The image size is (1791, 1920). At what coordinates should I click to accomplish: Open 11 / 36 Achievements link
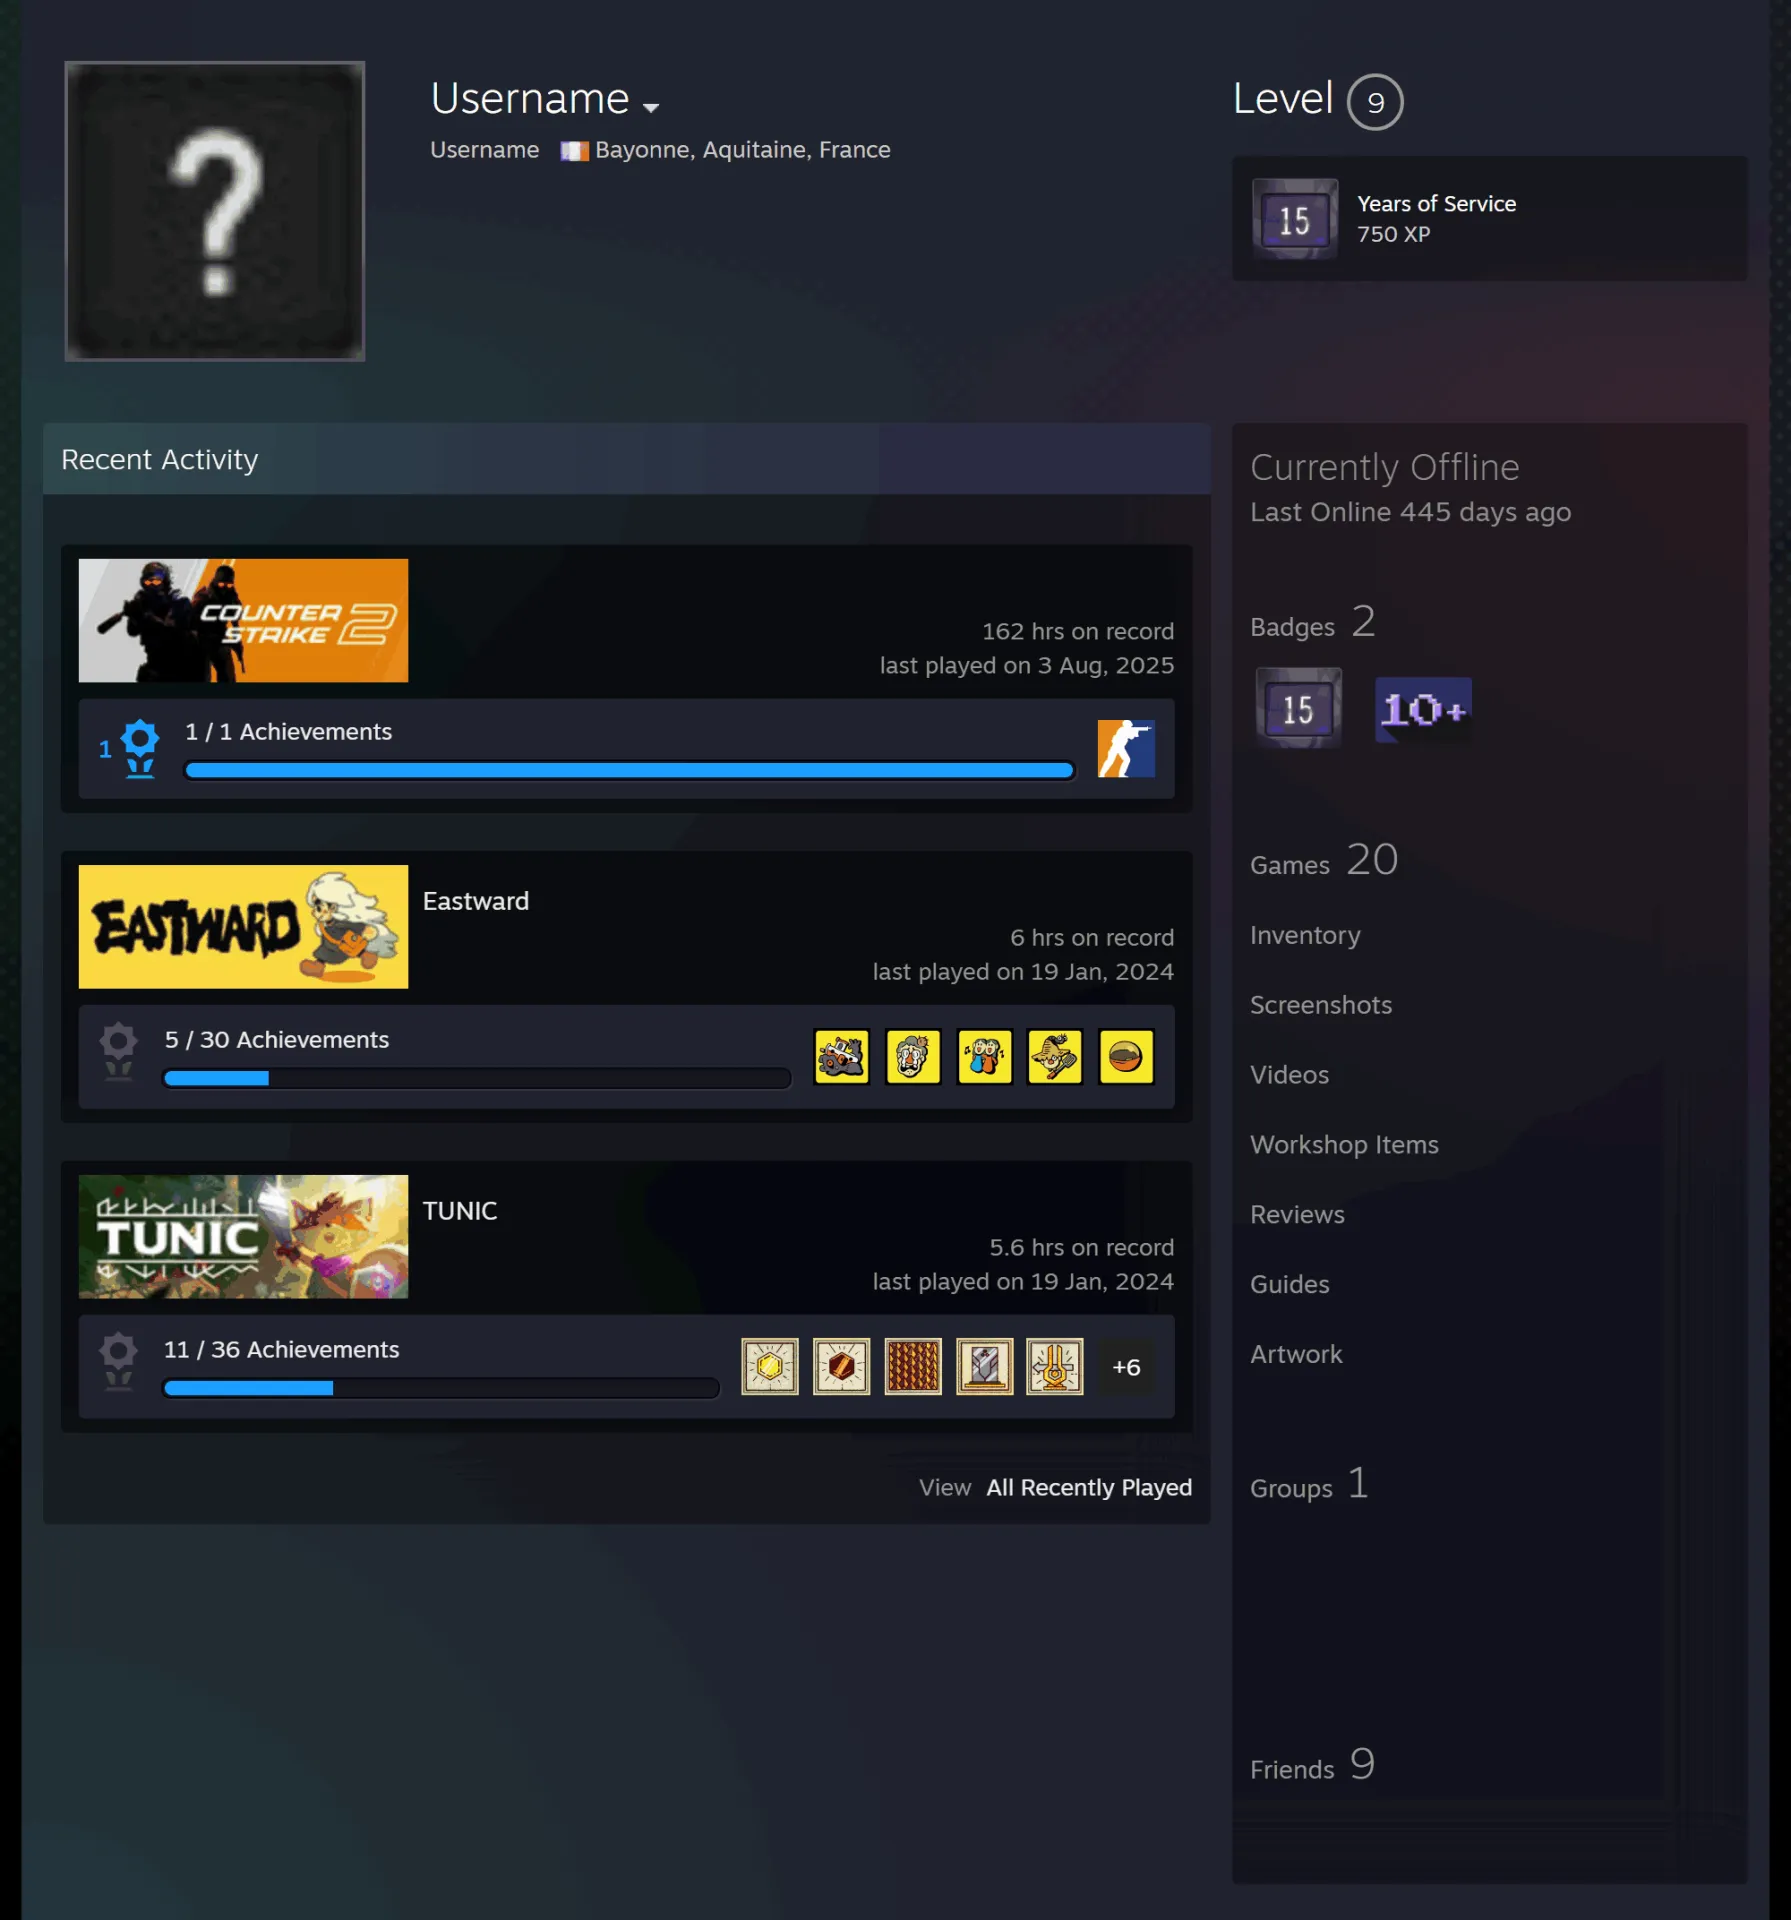coord(282,1350)
